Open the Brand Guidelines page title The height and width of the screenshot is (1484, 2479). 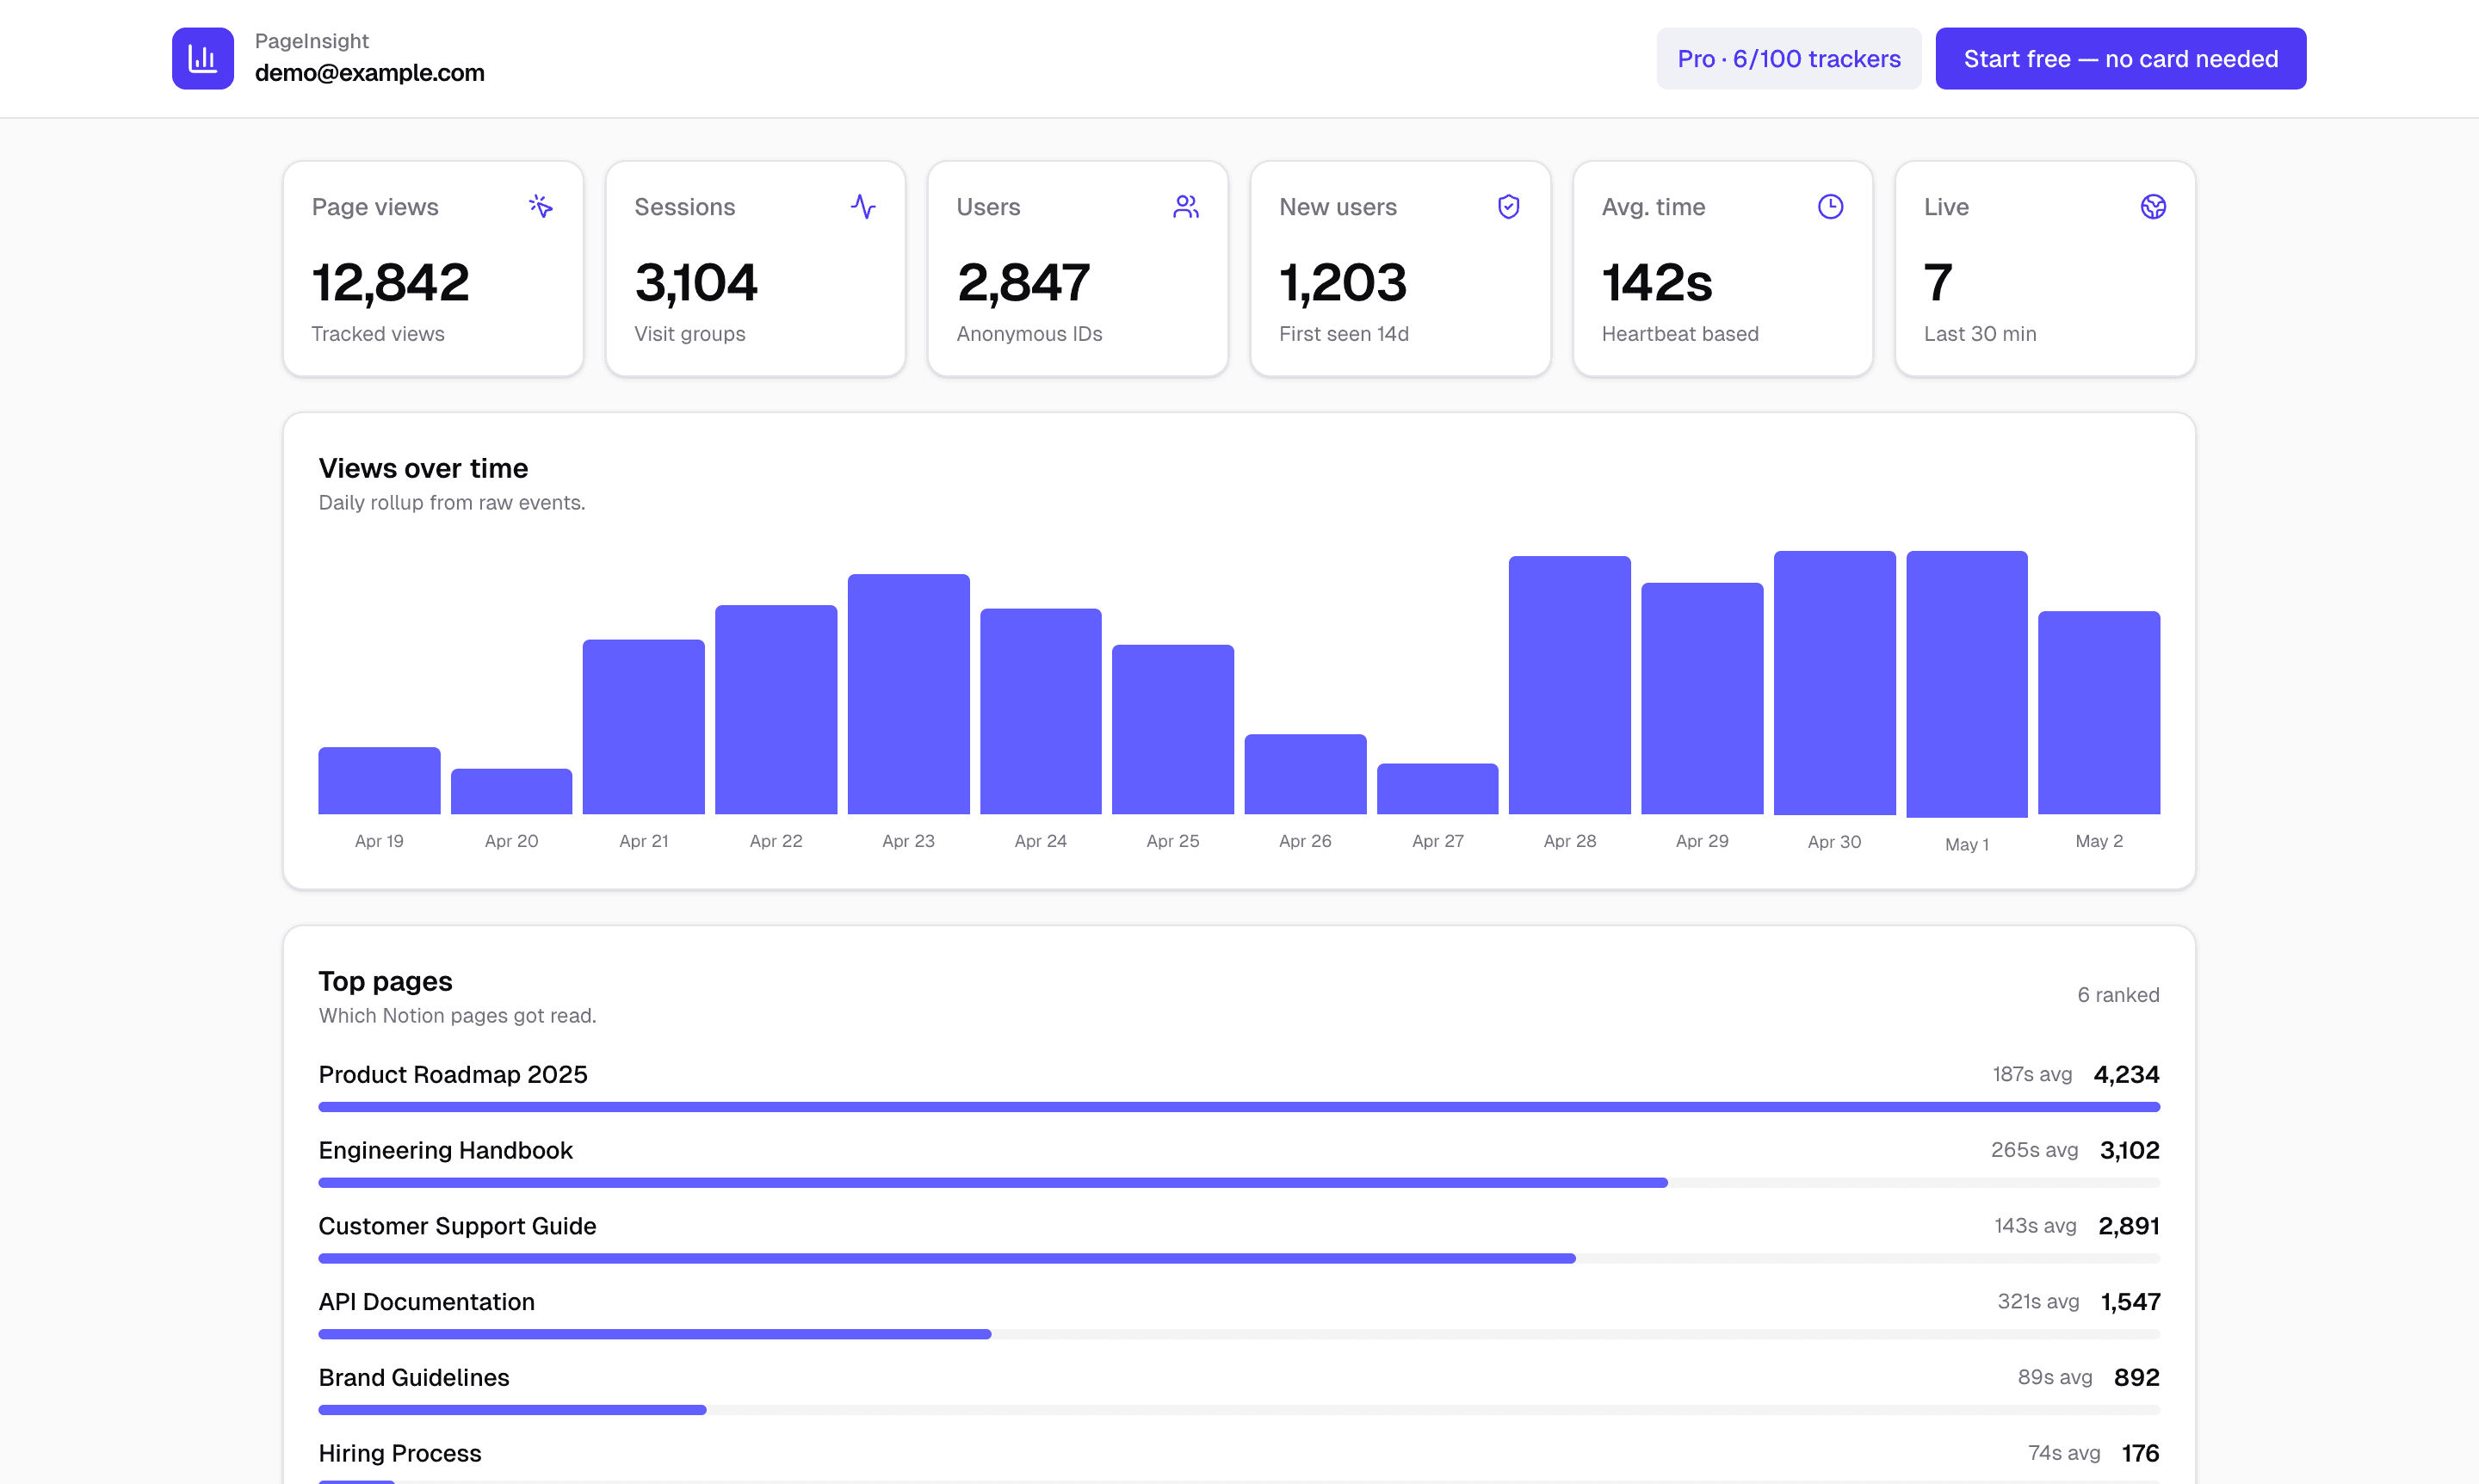[414, 1377]
